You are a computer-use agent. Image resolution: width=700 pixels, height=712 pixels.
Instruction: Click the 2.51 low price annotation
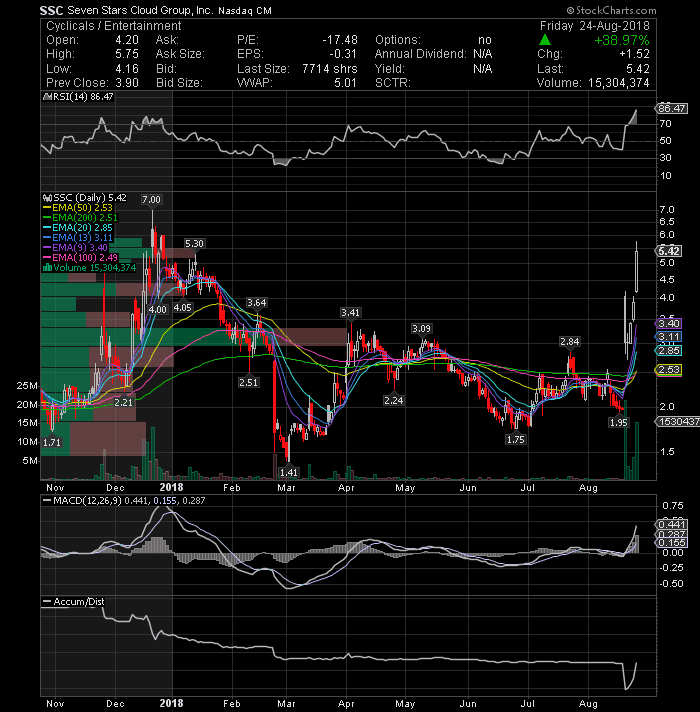[x=248, y=383]
